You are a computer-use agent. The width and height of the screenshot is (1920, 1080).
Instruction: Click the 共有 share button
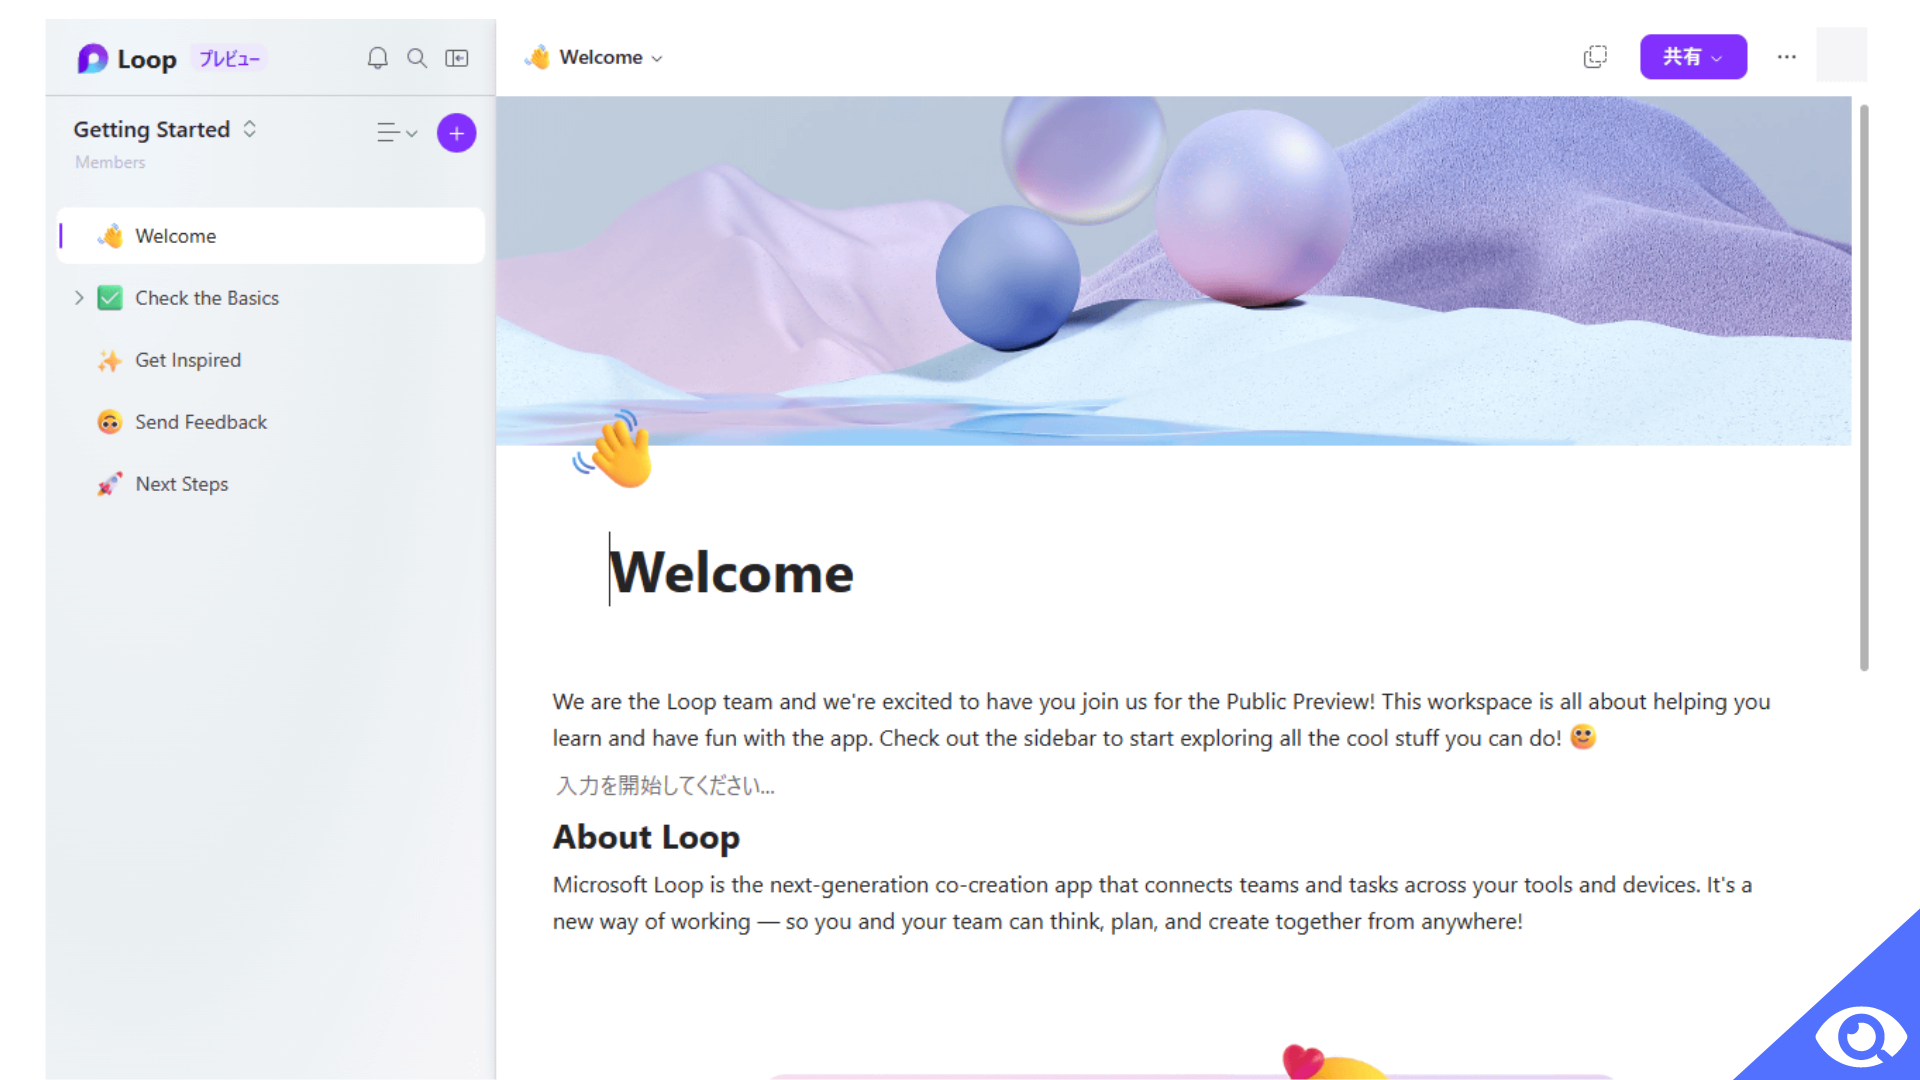click(1693, 57)
